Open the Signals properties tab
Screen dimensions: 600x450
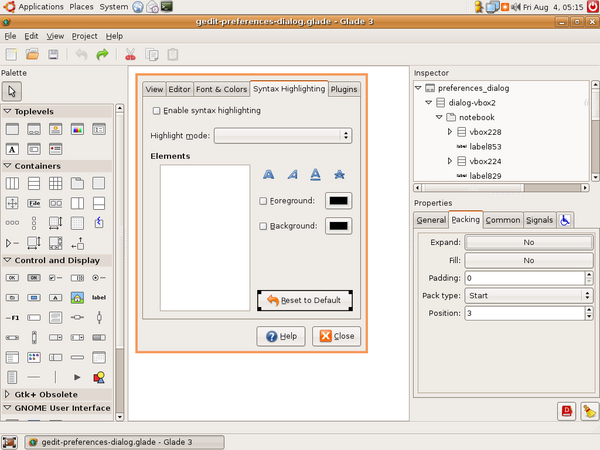(539, 220)
